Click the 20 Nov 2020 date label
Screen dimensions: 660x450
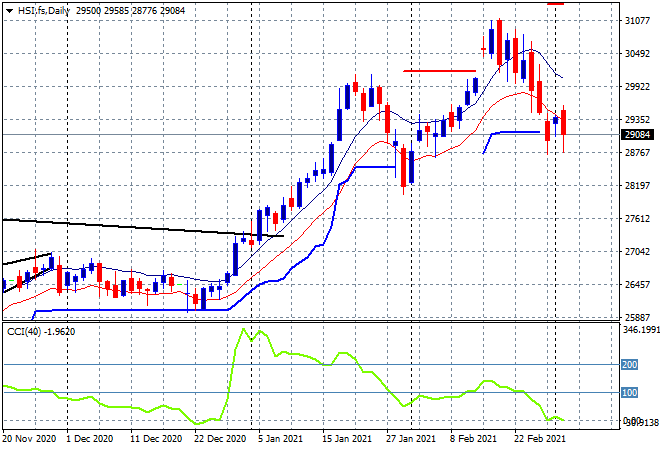click(x=29, y=439)
